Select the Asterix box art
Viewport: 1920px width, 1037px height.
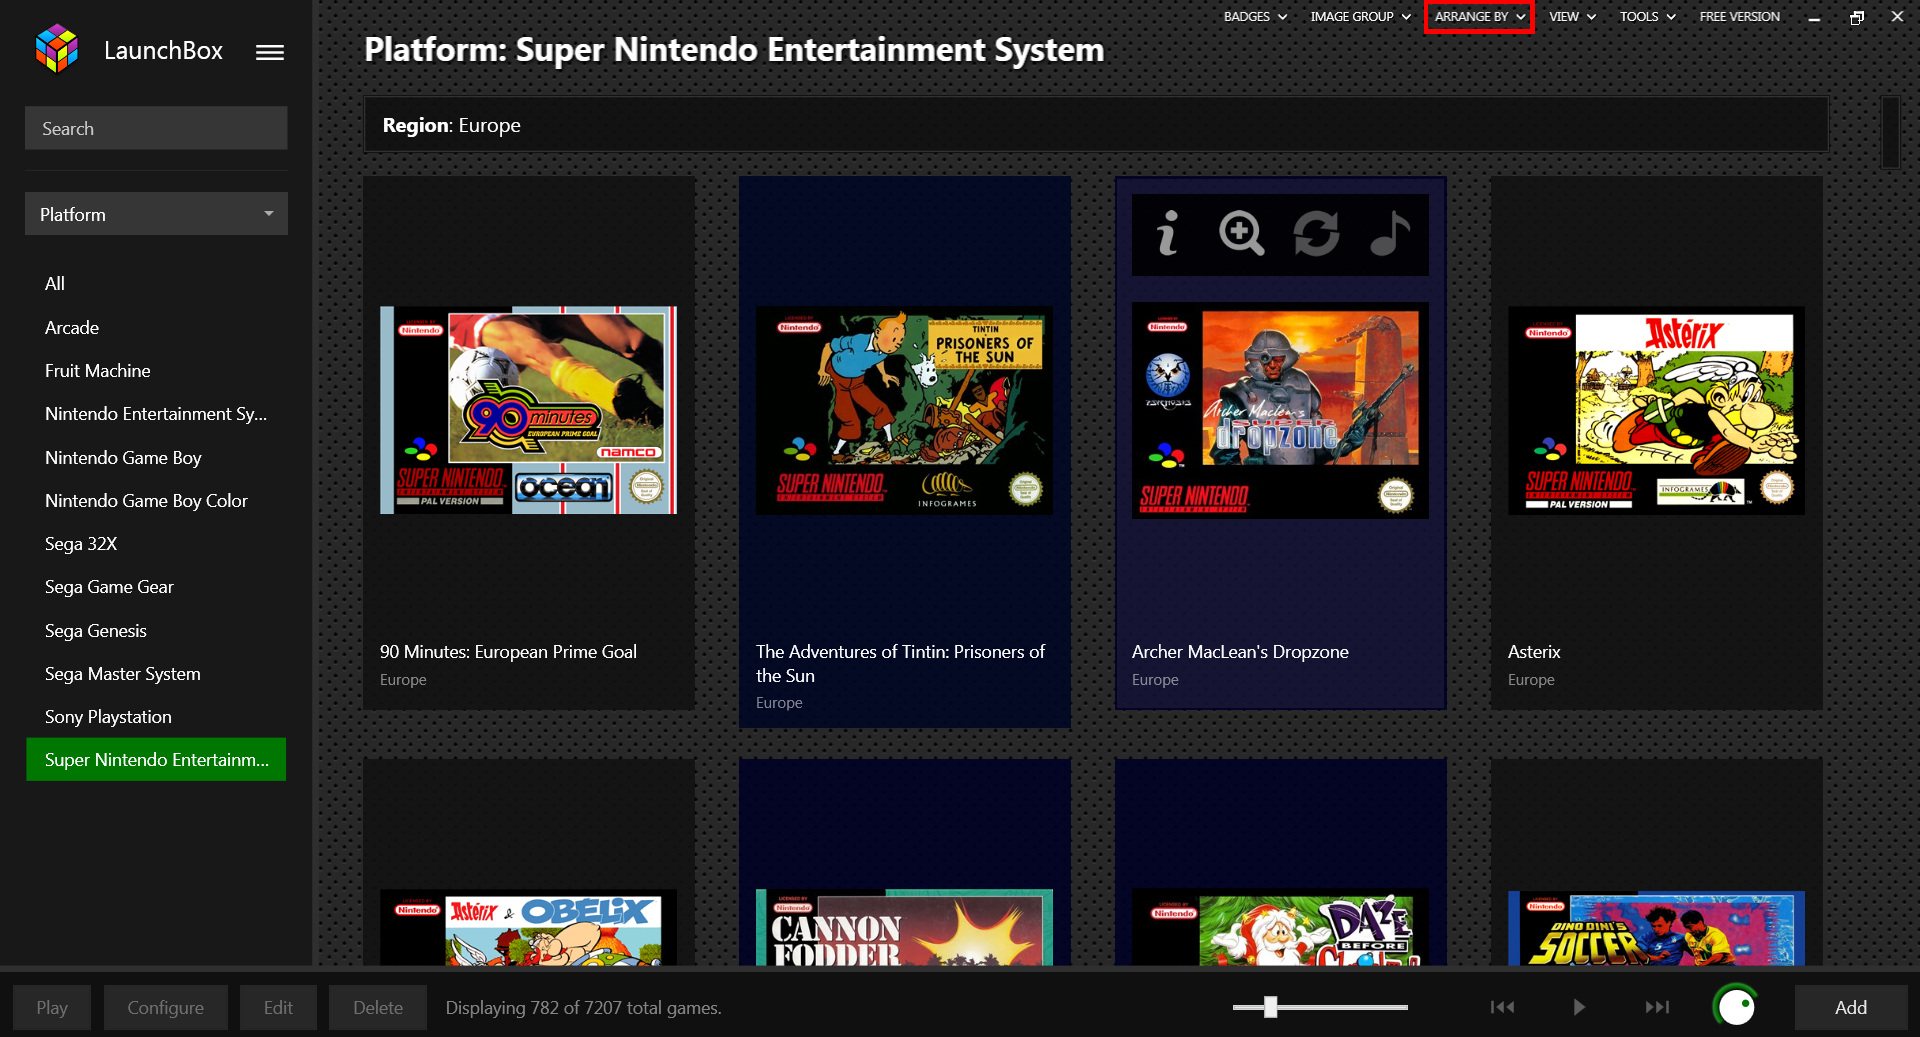[x=1656, y=410]
